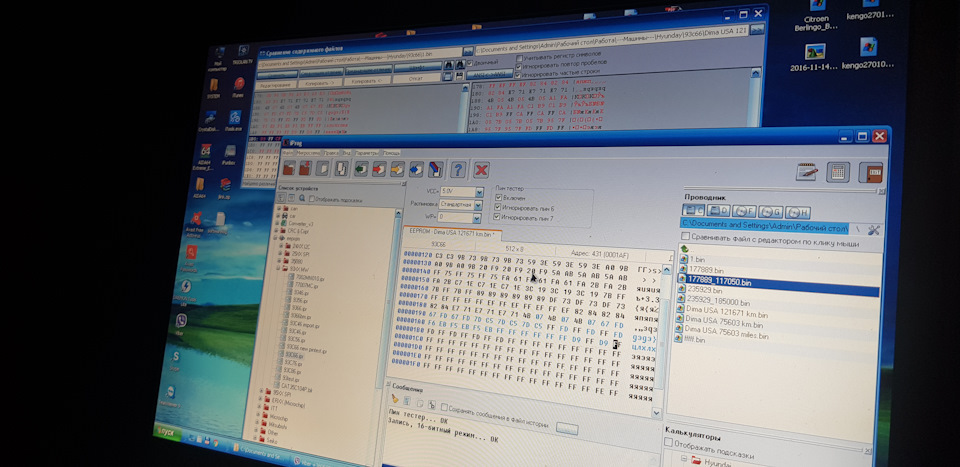Select drive G in Проводник panel

(x=770, y=212)
